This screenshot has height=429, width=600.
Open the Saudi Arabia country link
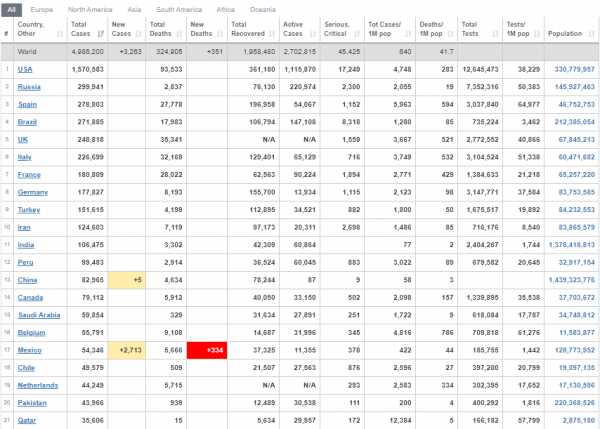pos(39,315)
